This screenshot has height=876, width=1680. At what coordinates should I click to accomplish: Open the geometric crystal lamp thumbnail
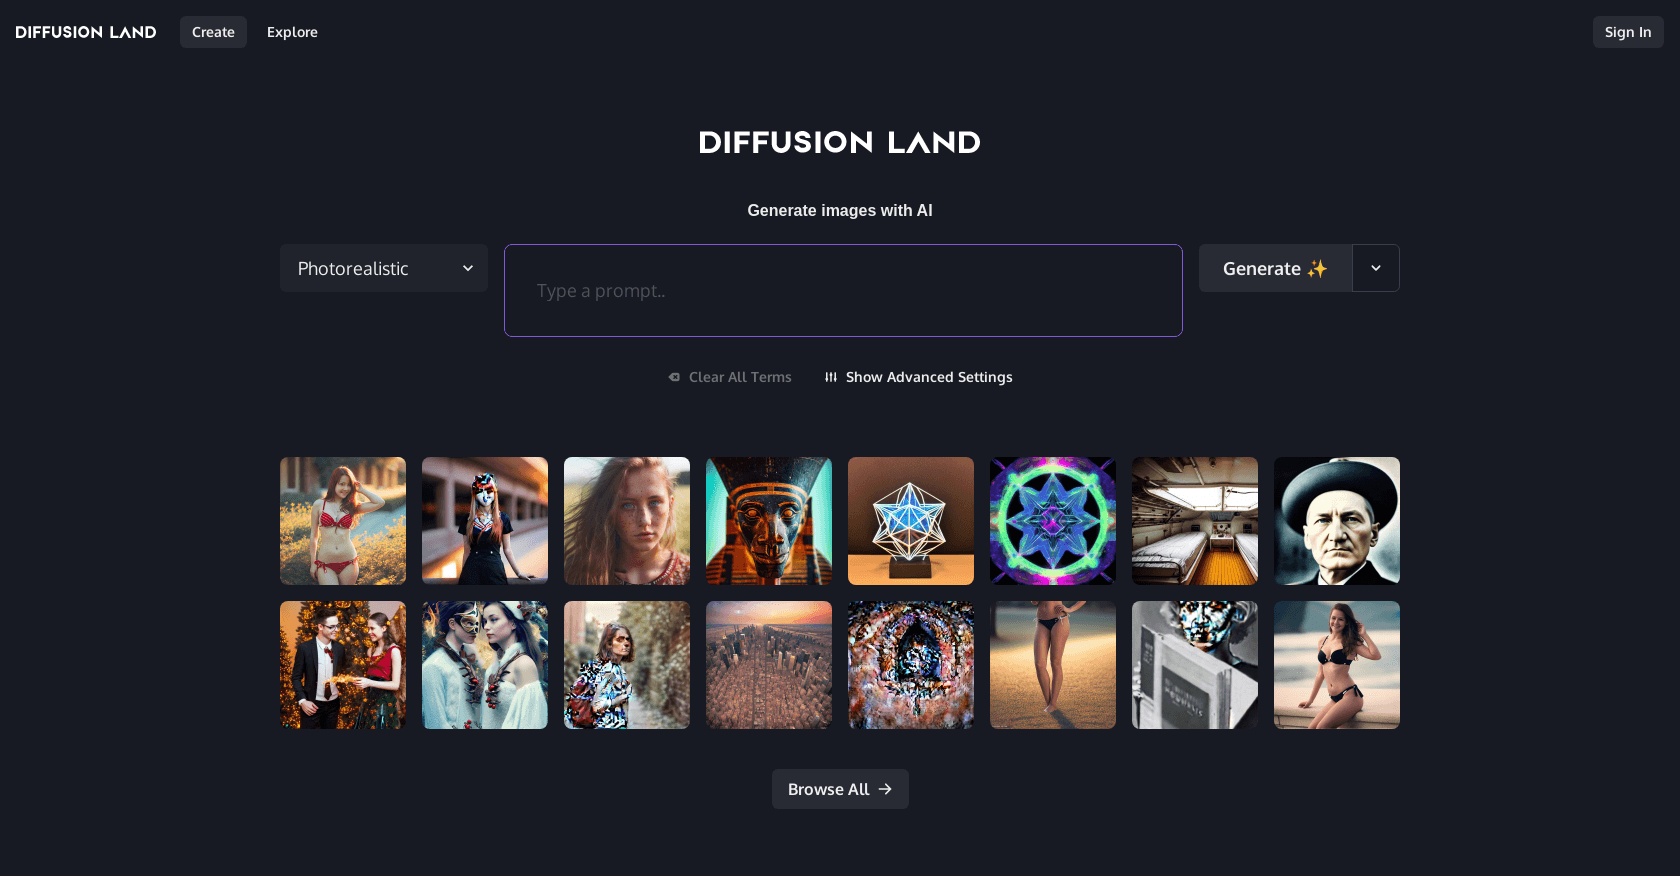coord(911,521)
